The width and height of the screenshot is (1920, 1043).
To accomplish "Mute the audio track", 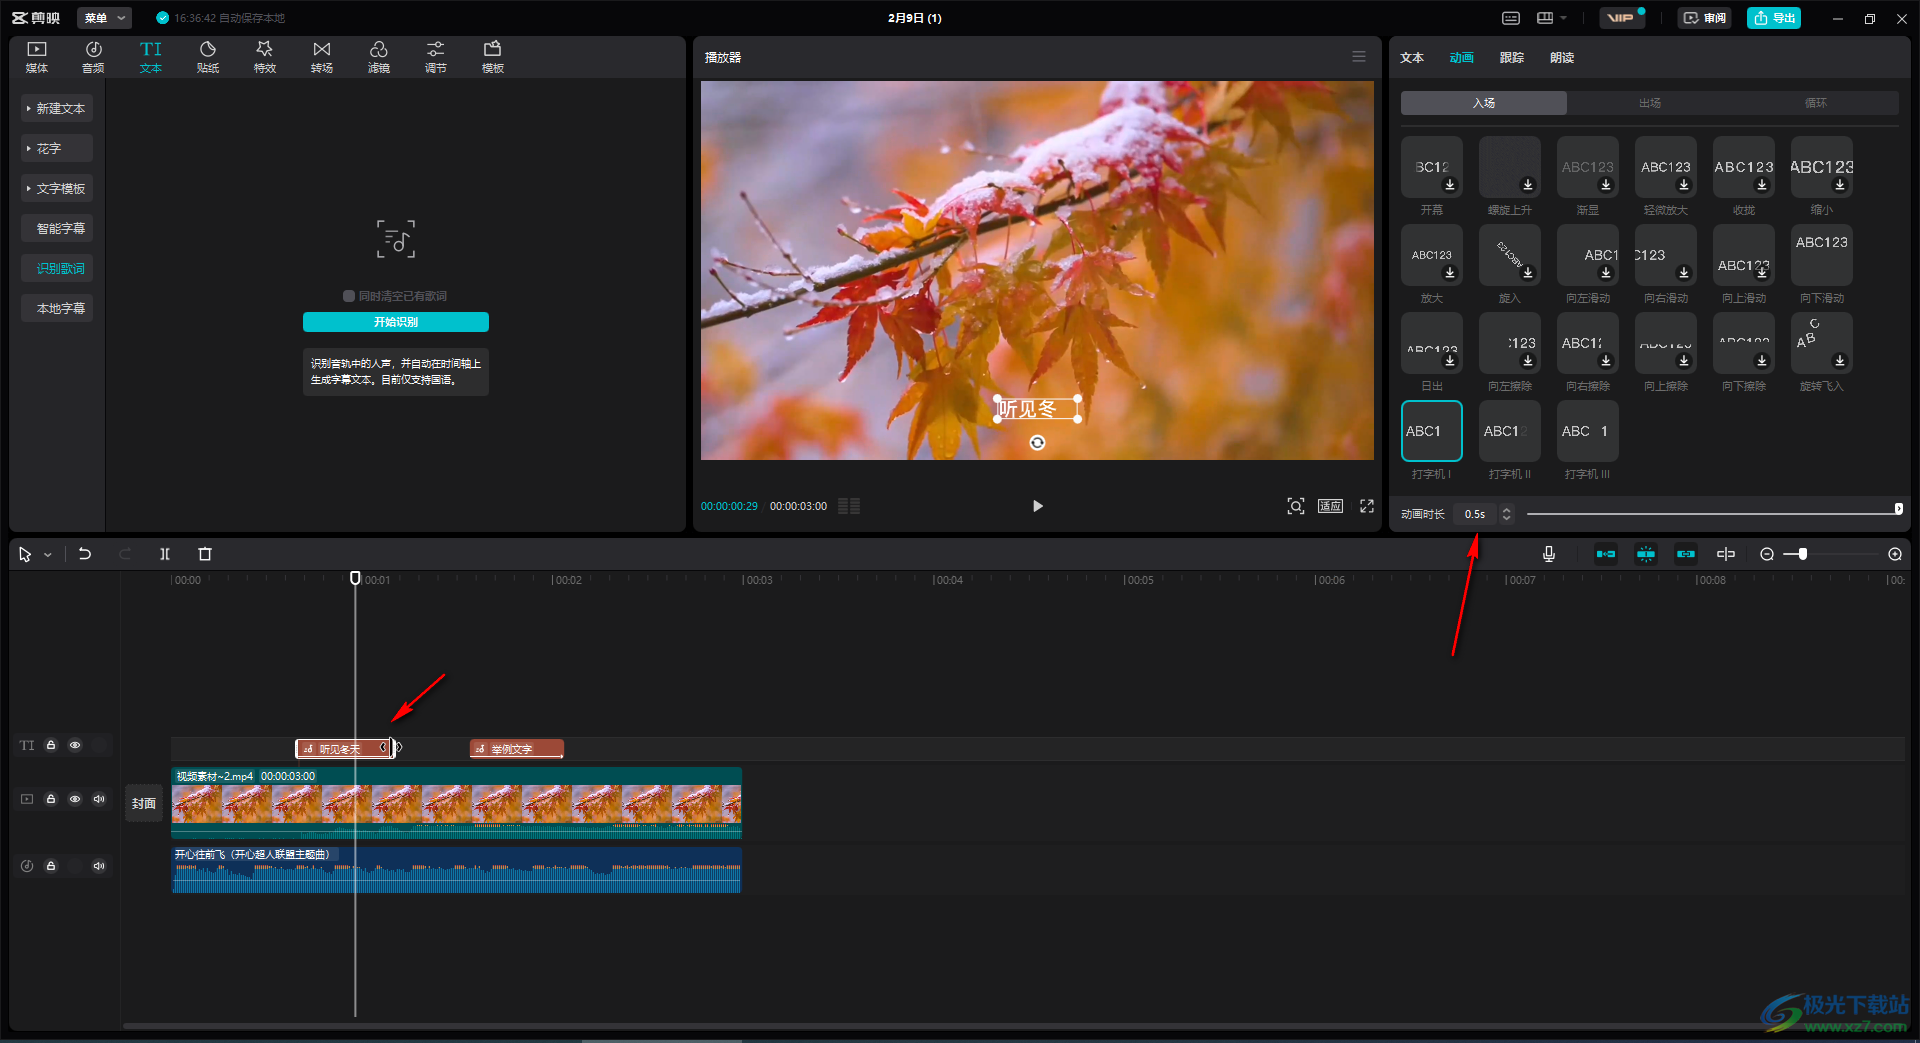I will [x=99, y=866].
